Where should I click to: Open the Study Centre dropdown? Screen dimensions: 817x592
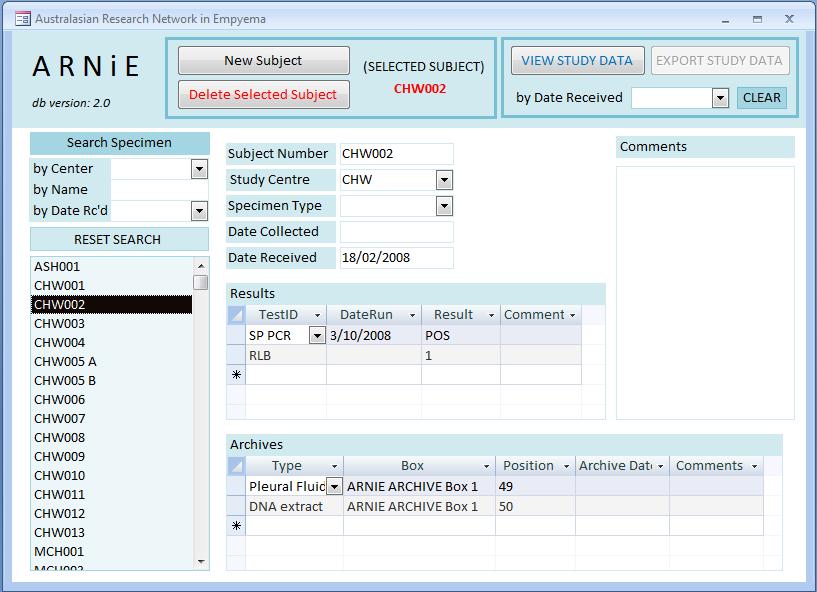444,180
